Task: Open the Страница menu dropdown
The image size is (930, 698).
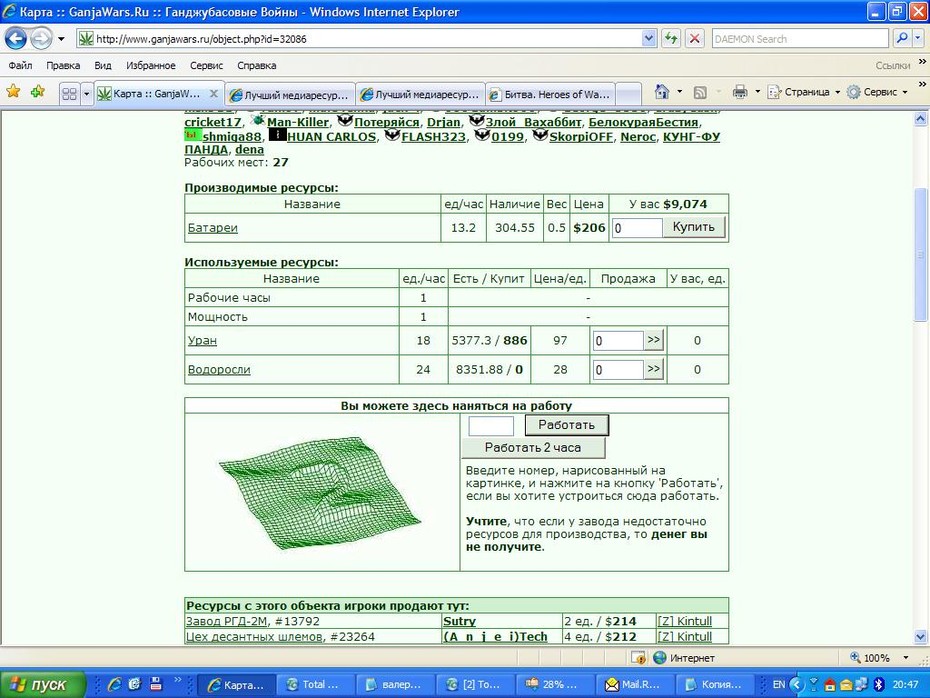Action: coord(804,92)
